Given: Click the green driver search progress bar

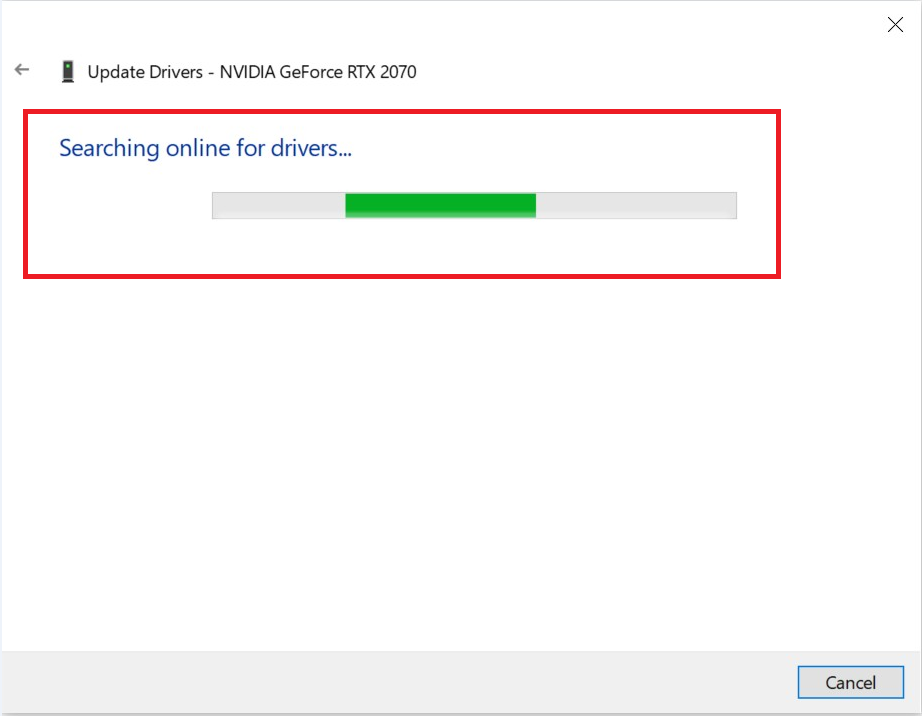Looking at the screenshot, I should (x=474, y=206).
